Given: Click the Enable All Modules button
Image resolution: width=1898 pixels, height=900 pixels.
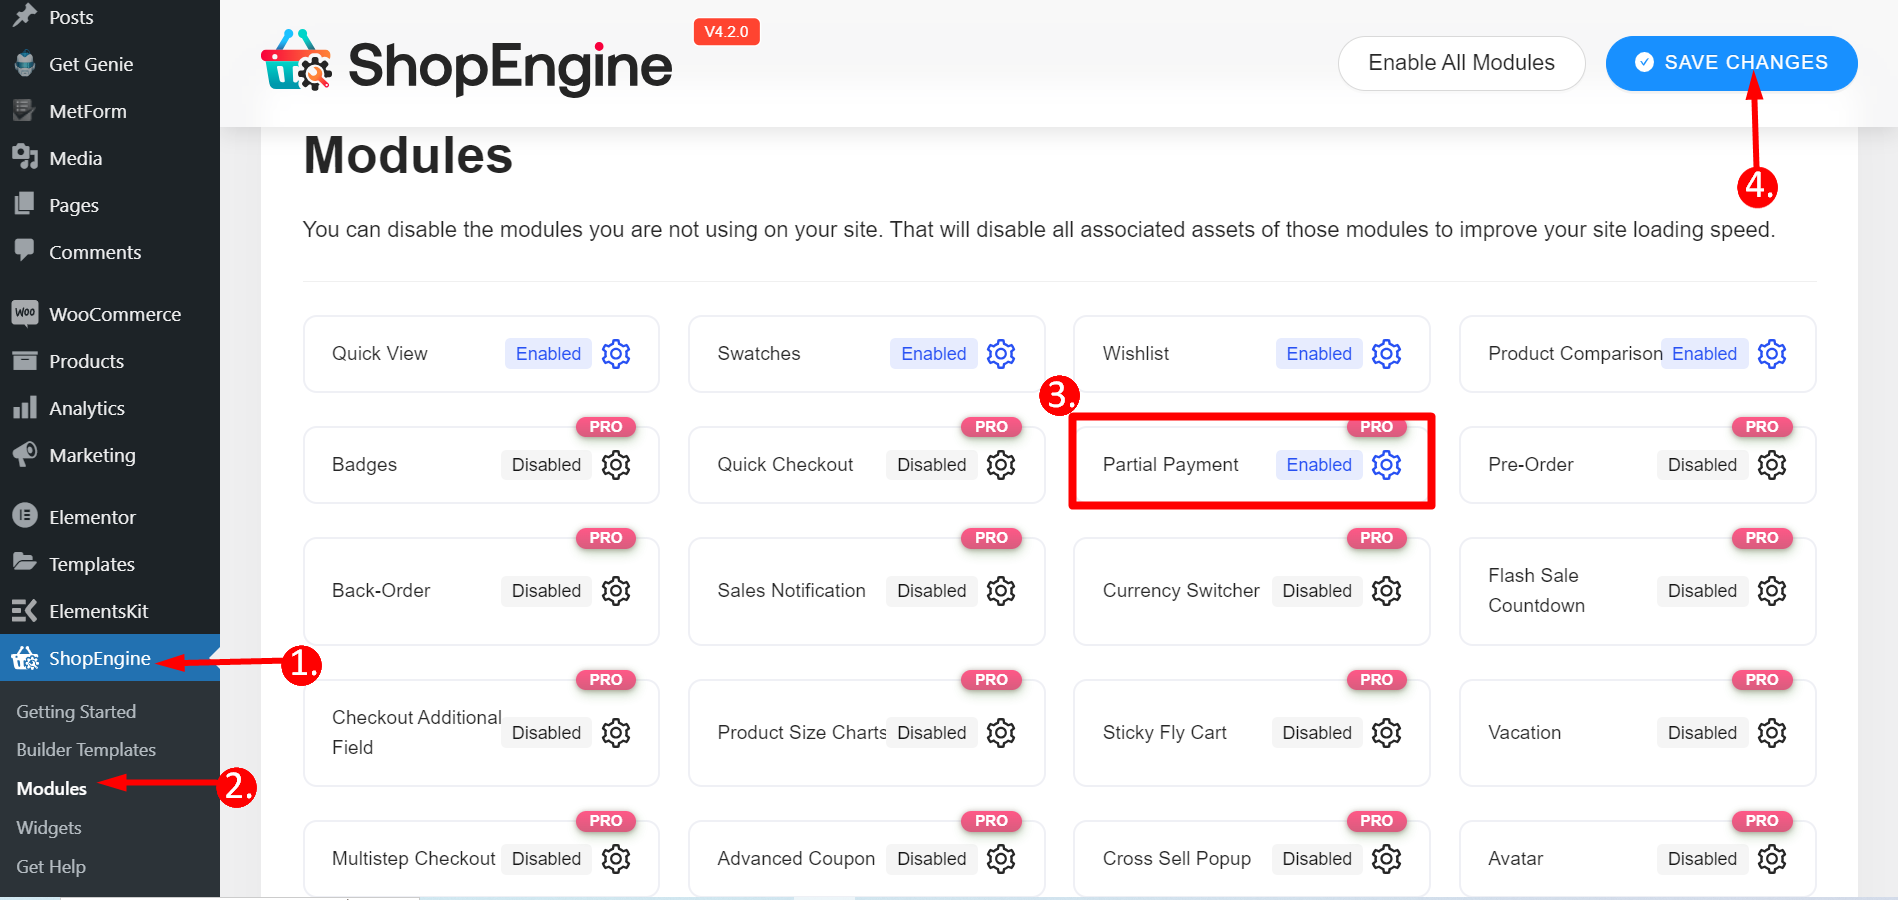Looking at the screenshot, I should click(x=1461, y=62).
